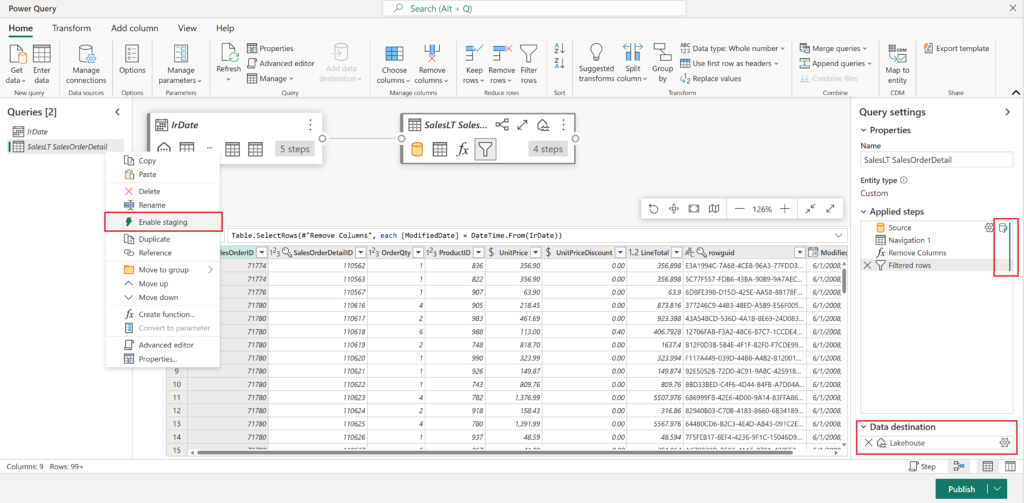Collapse the Properties section
Screen dimensions: 1024x503
pos(864,130)
